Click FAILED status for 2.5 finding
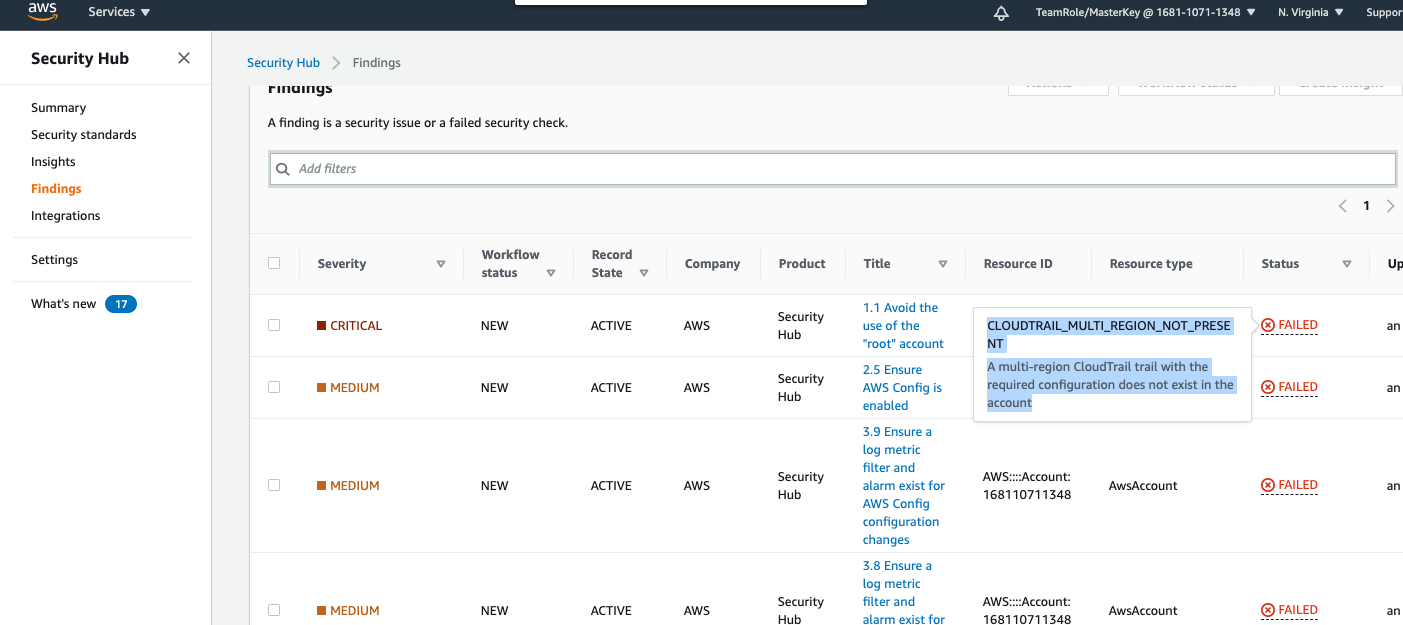Image resolution: width=1403 pixels, height=625 pixels. tap(1290, 388)
